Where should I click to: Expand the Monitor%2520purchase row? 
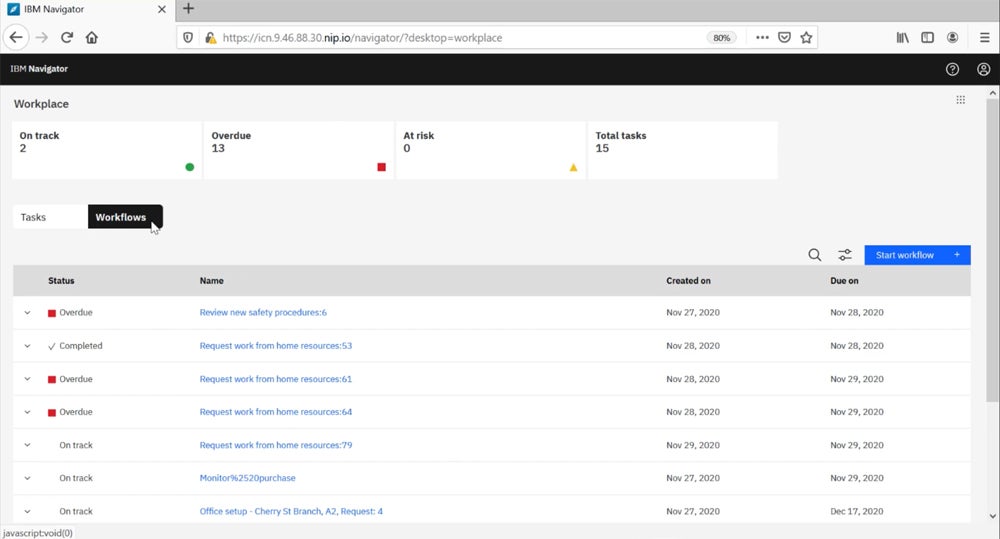(28, 478)
